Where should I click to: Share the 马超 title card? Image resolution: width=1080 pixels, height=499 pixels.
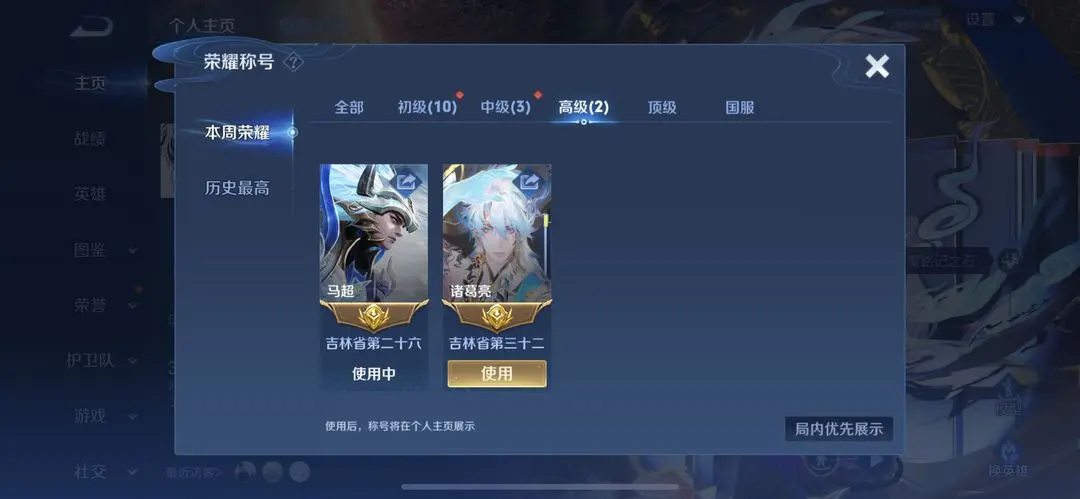(407, 181)
